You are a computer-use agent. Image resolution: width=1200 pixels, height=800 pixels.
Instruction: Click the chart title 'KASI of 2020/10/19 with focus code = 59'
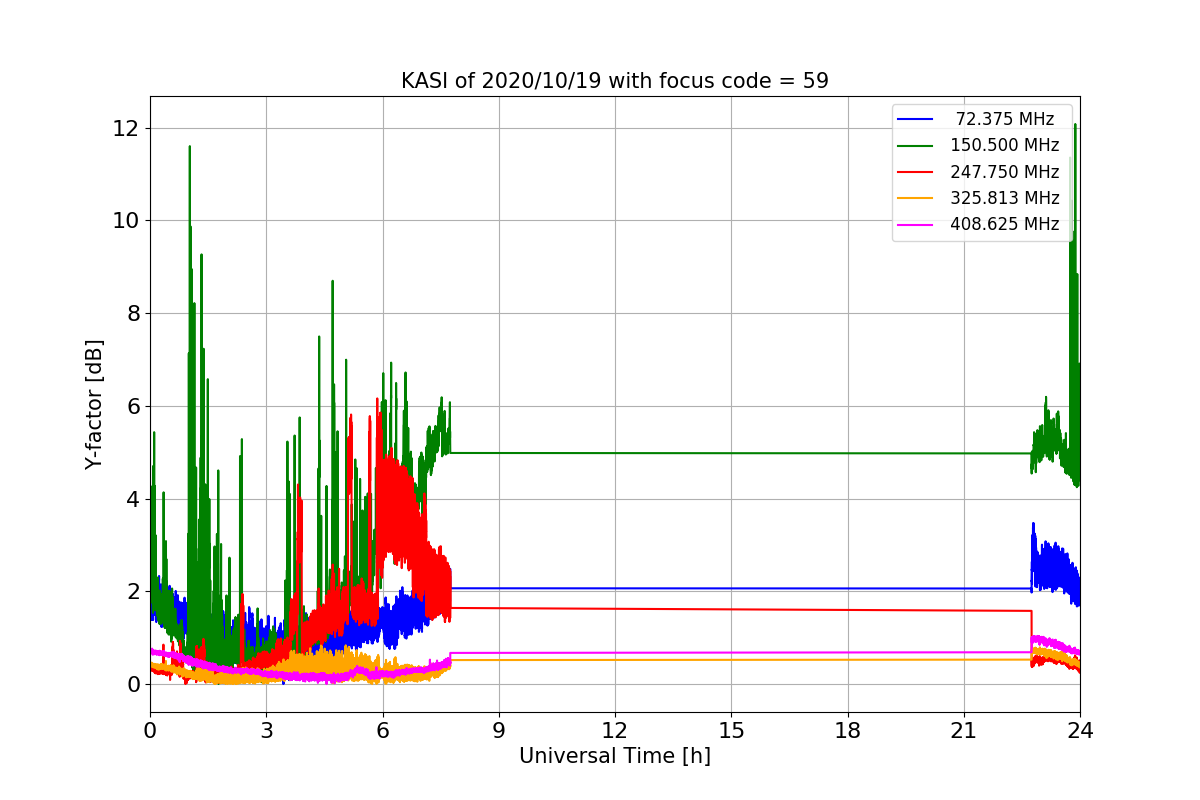tap(615, 81)
